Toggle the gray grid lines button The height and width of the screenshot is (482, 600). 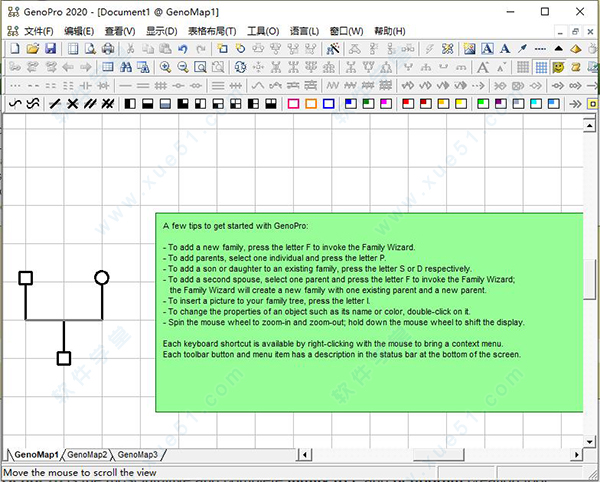pos(523,67)
